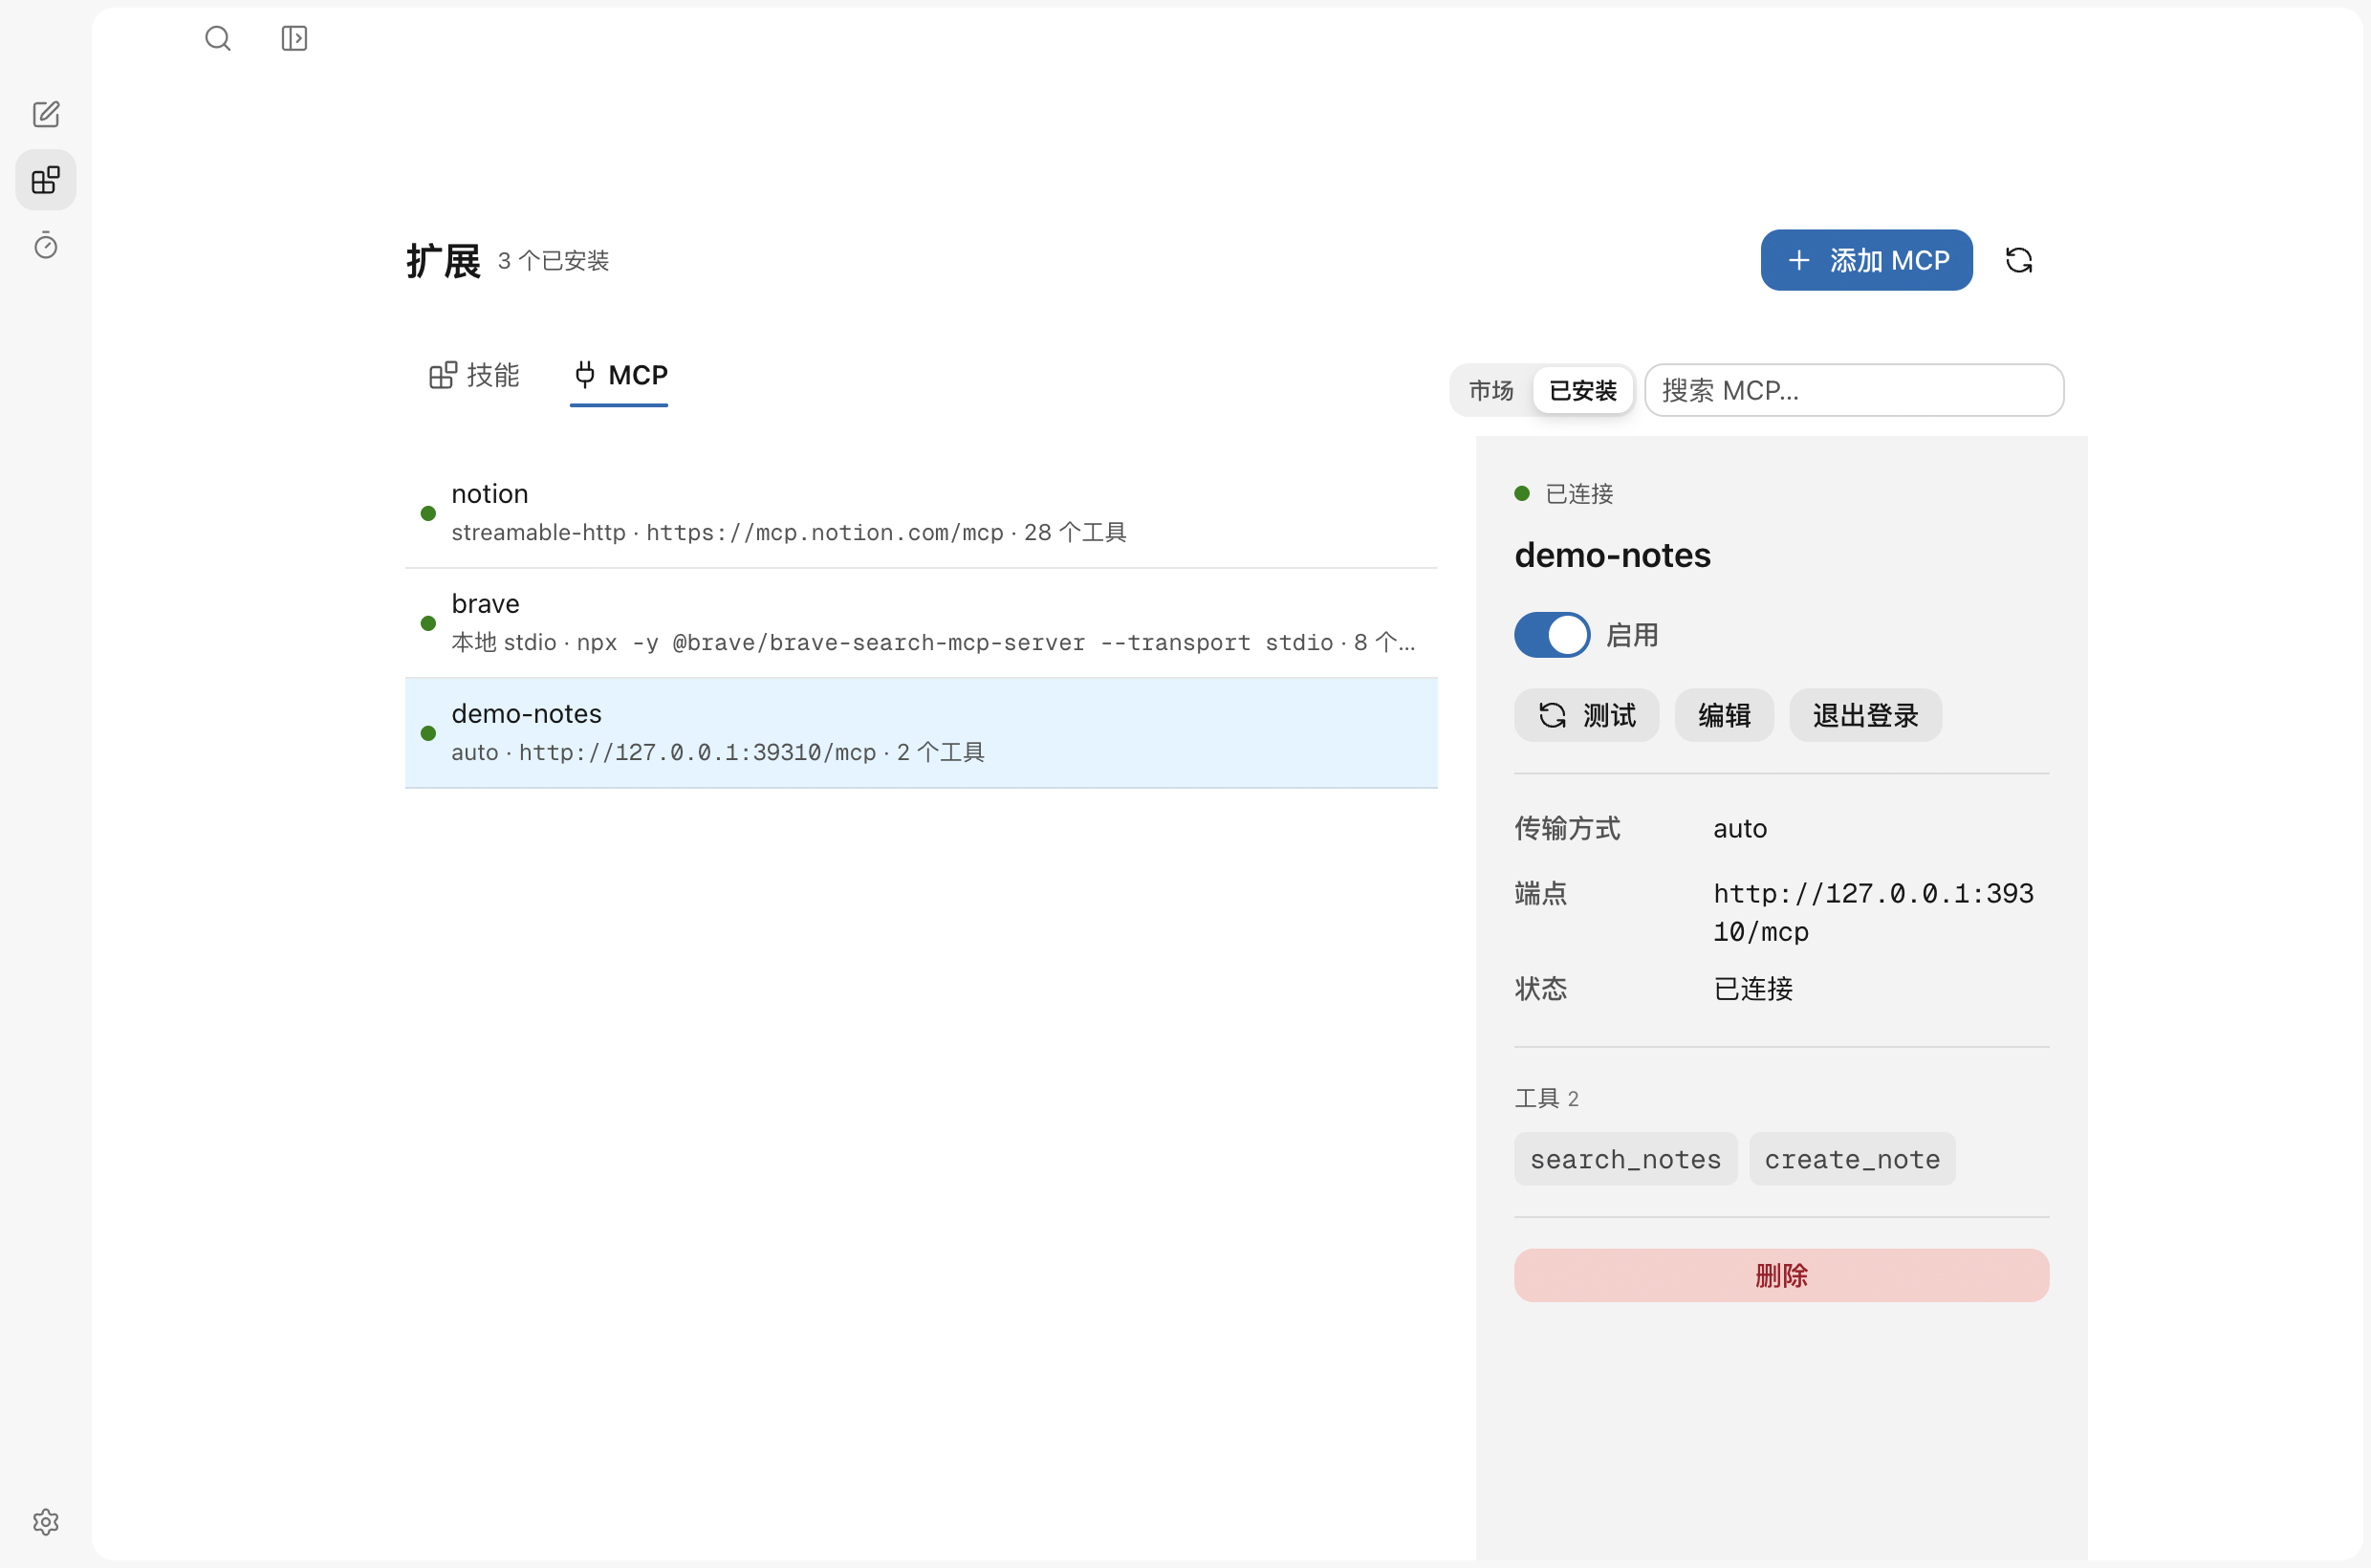Screen dimensions: 2371x1568
Task: Start a new chat via compose icon
Action: coord(46,114)
